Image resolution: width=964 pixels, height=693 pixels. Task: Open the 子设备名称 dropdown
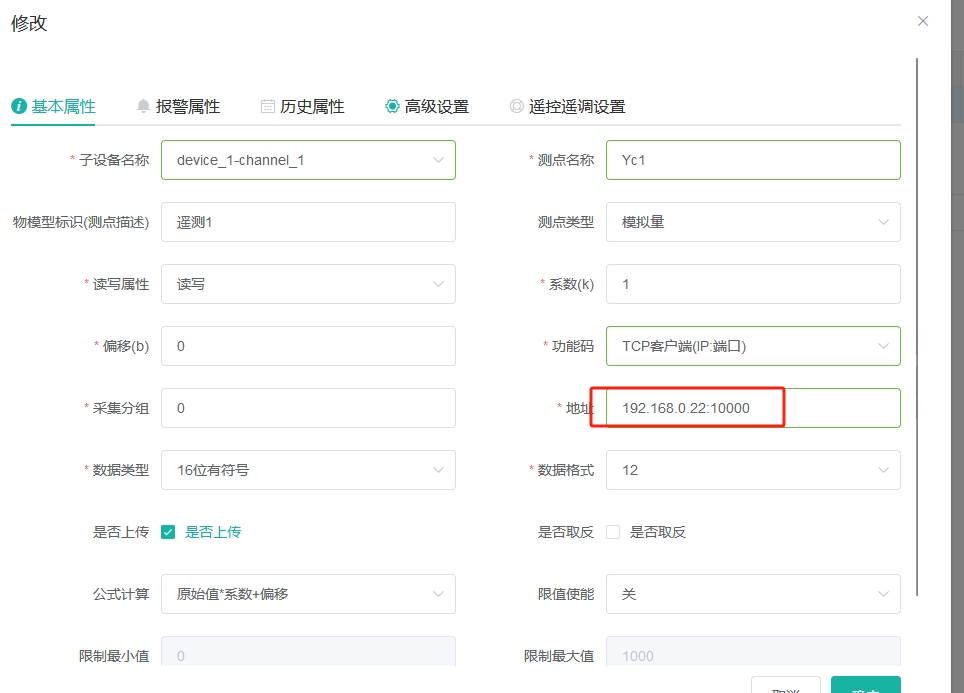pos(308,160)
